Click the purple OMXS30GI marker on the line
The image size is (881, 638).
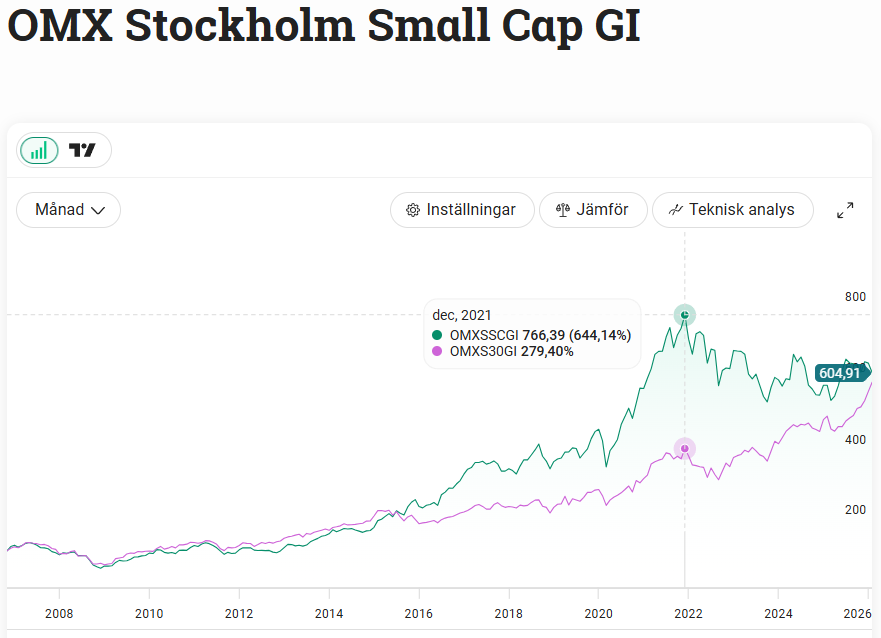click(x=684, y=448)
